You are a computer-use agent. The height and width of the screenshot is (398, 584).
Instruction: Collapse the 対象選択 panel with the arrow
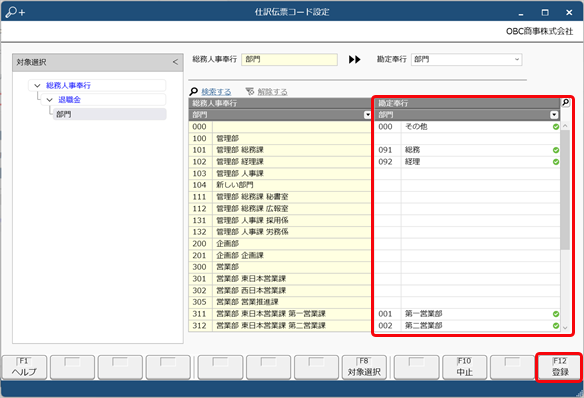tap(175, 62)
